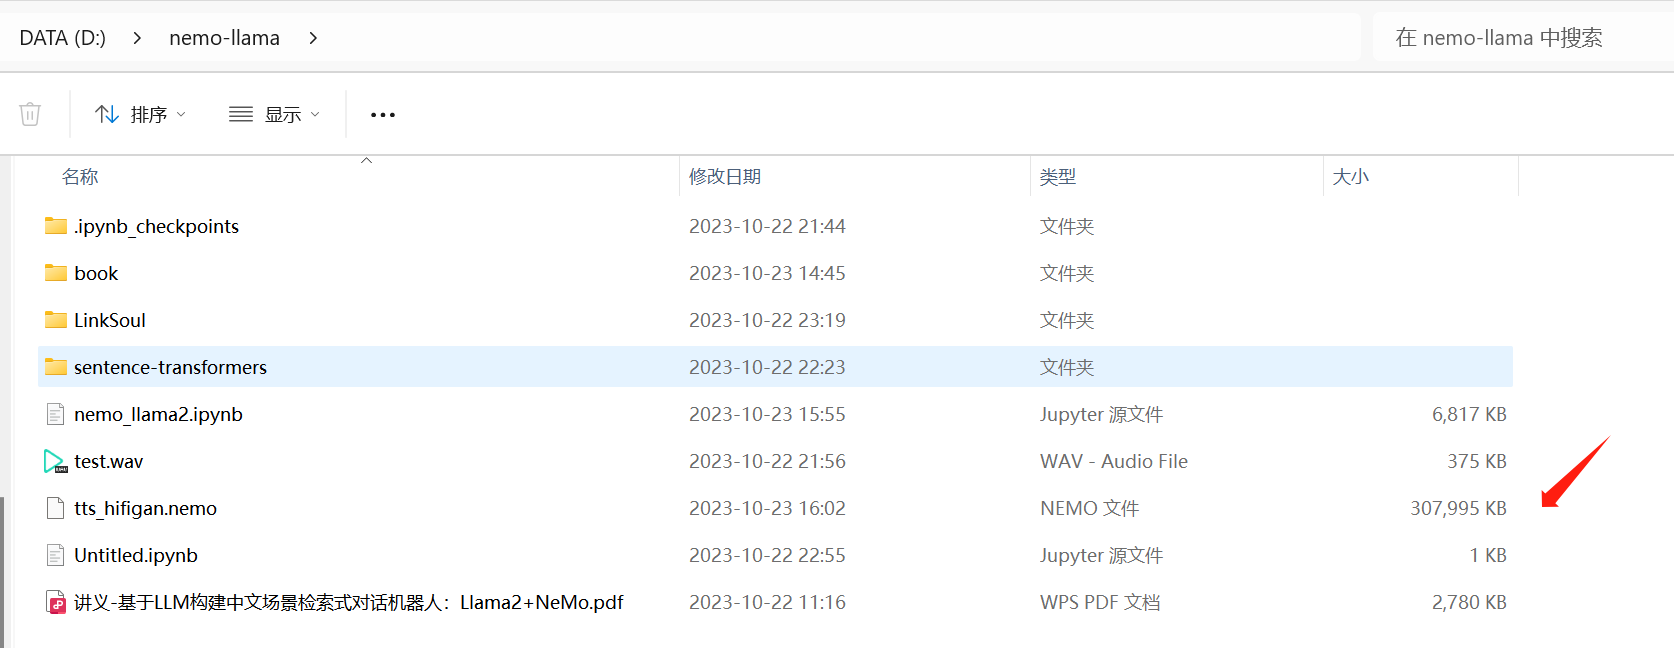Image resolution: width=1674 pixels, height=648 pixels.
Task: Select the book folder name
Action: coord(96,273)
